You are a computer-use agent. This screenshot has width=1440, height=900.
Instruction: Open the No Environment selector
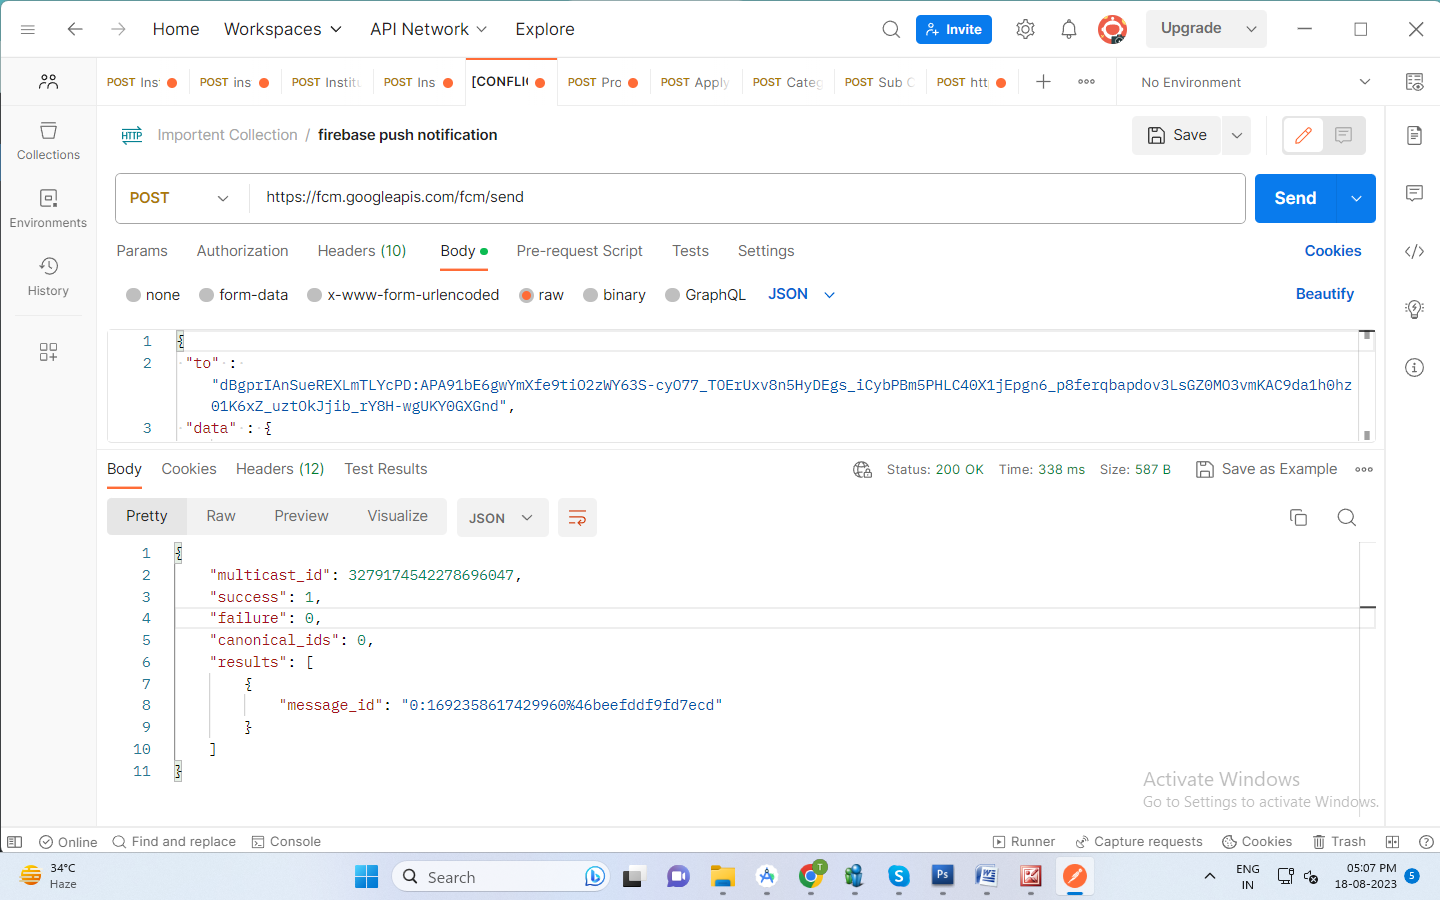(x=1255, y=82)
